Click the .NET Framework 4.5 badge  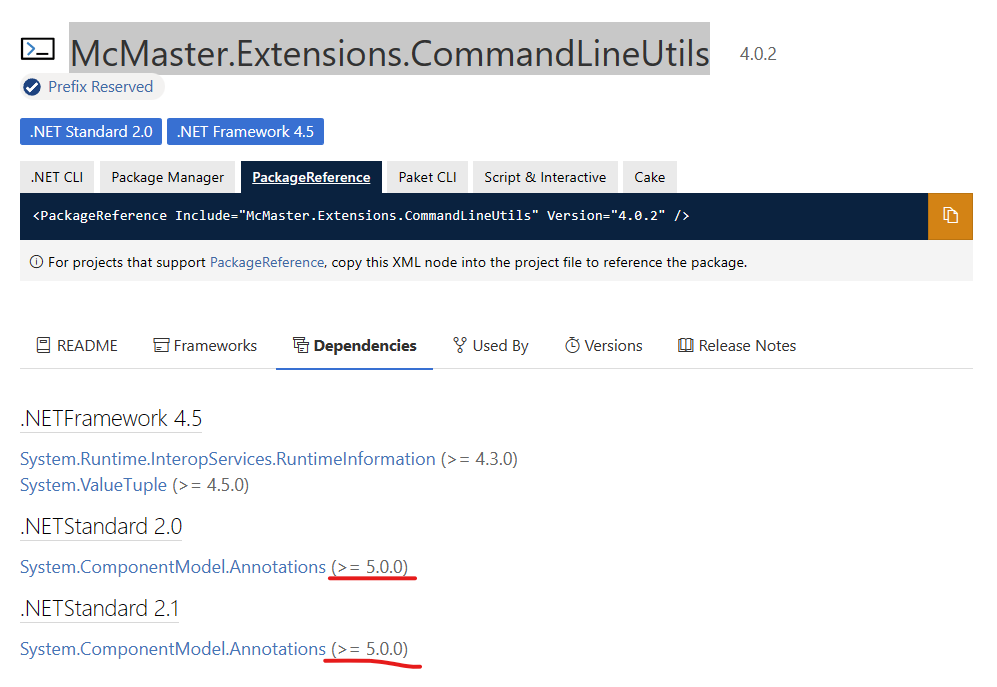tap(245, 132)
